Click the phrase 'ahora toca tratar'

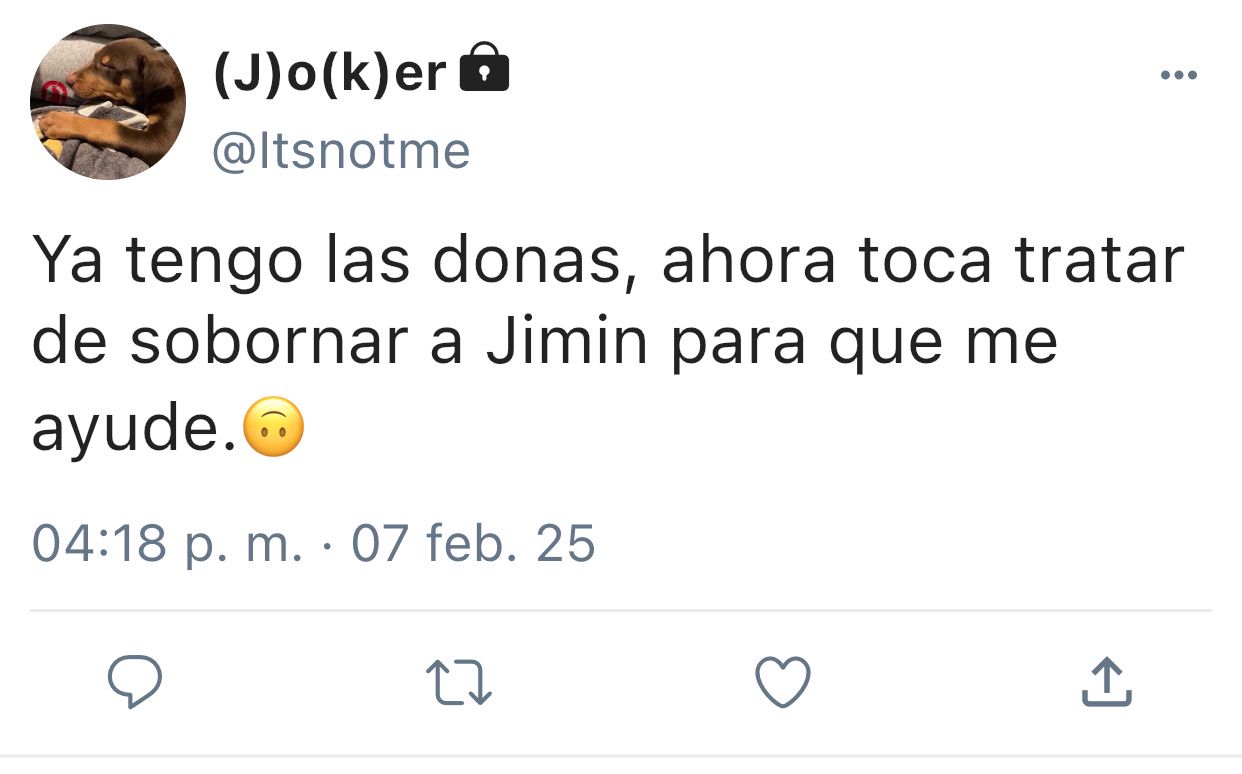(923, 260)
